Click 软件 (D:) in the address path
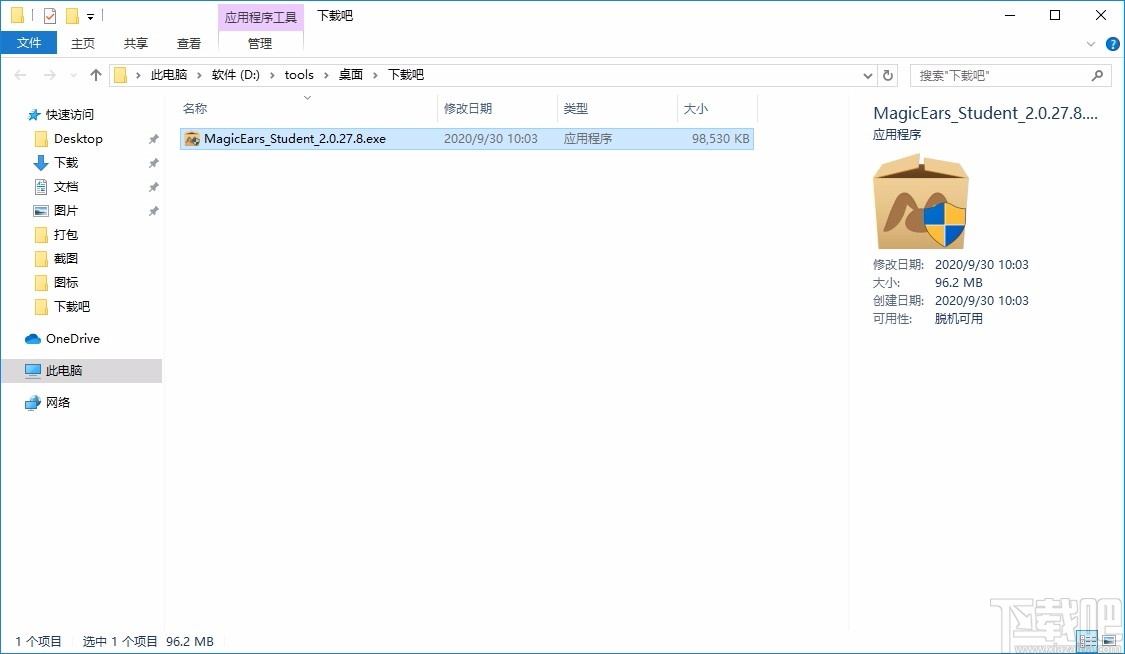The width and height of the screenshot is (1125, 654). click(x=235, y=75)
